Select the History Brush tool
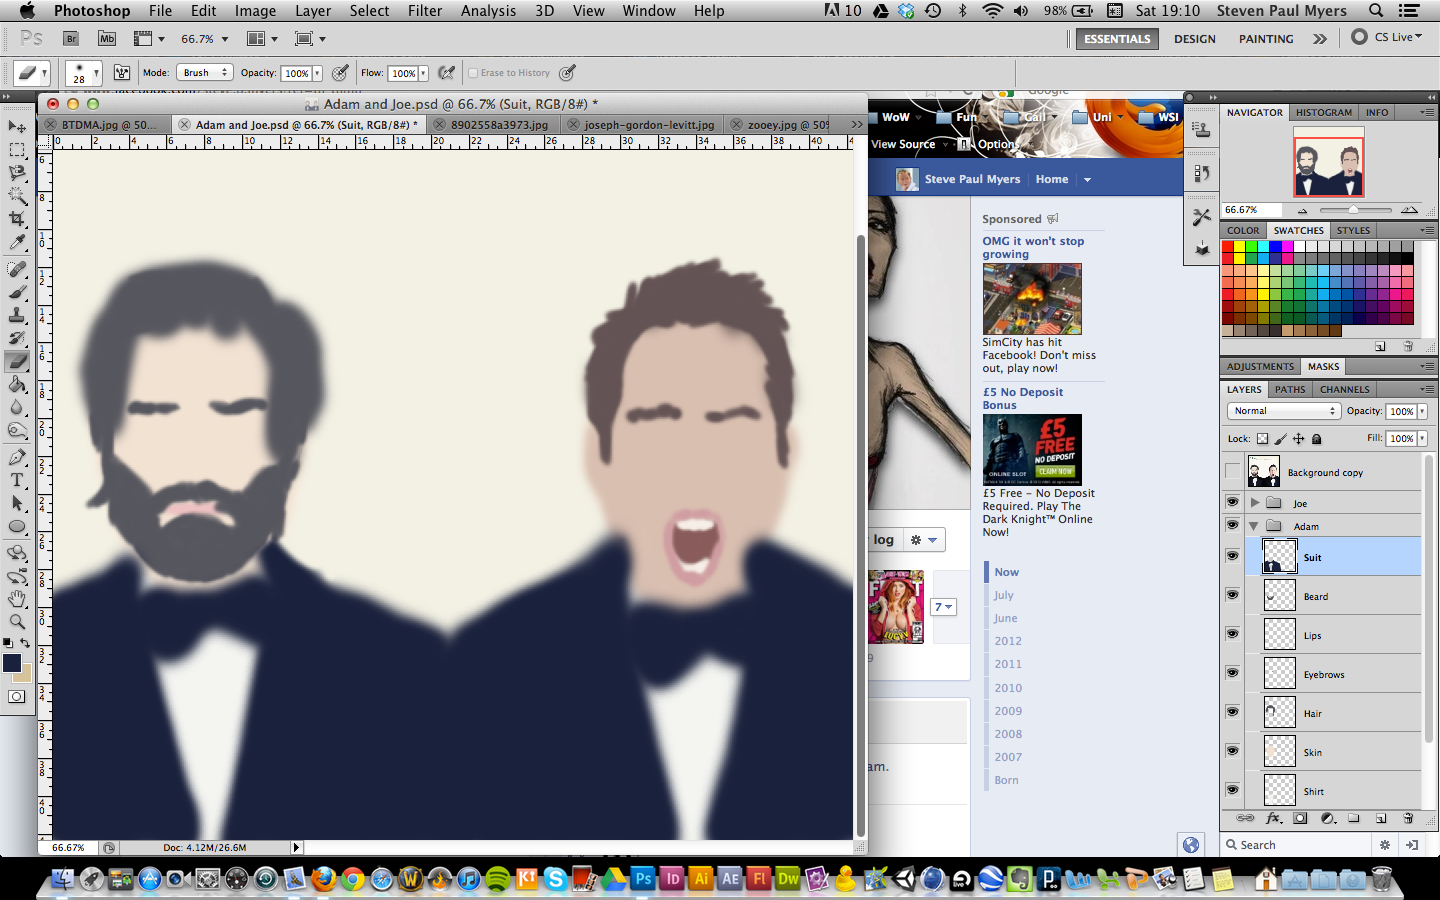Screen dimensions: 1440x900 coord(17,339)
